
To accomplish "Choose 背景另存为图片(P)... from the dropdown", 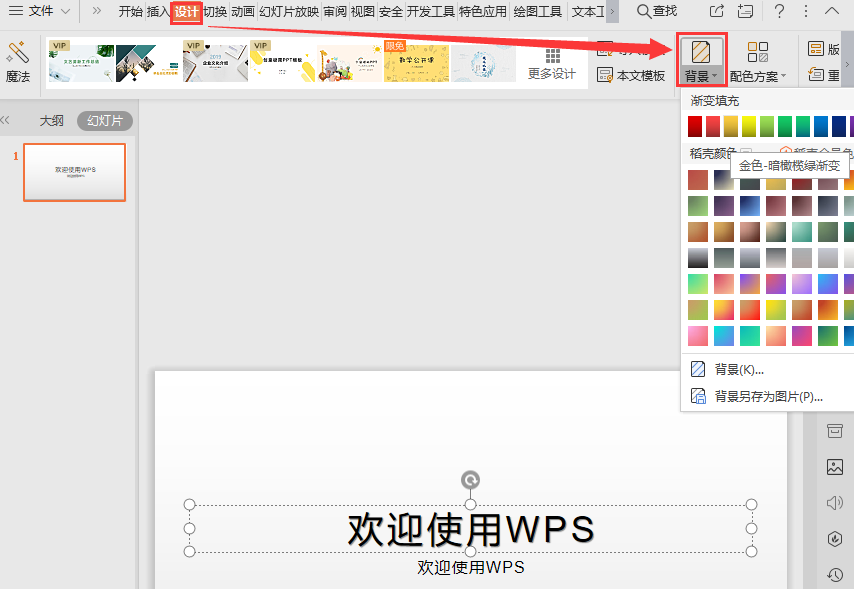I will 767,396.
